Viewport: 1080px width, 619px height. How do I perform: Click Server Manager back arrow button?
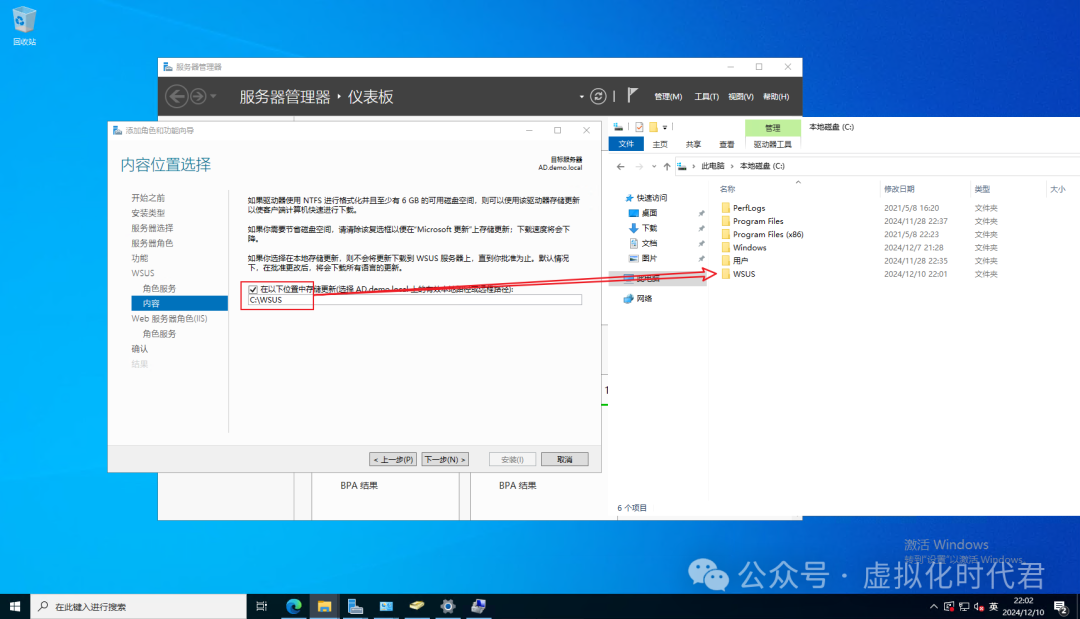tap(177, 96)
